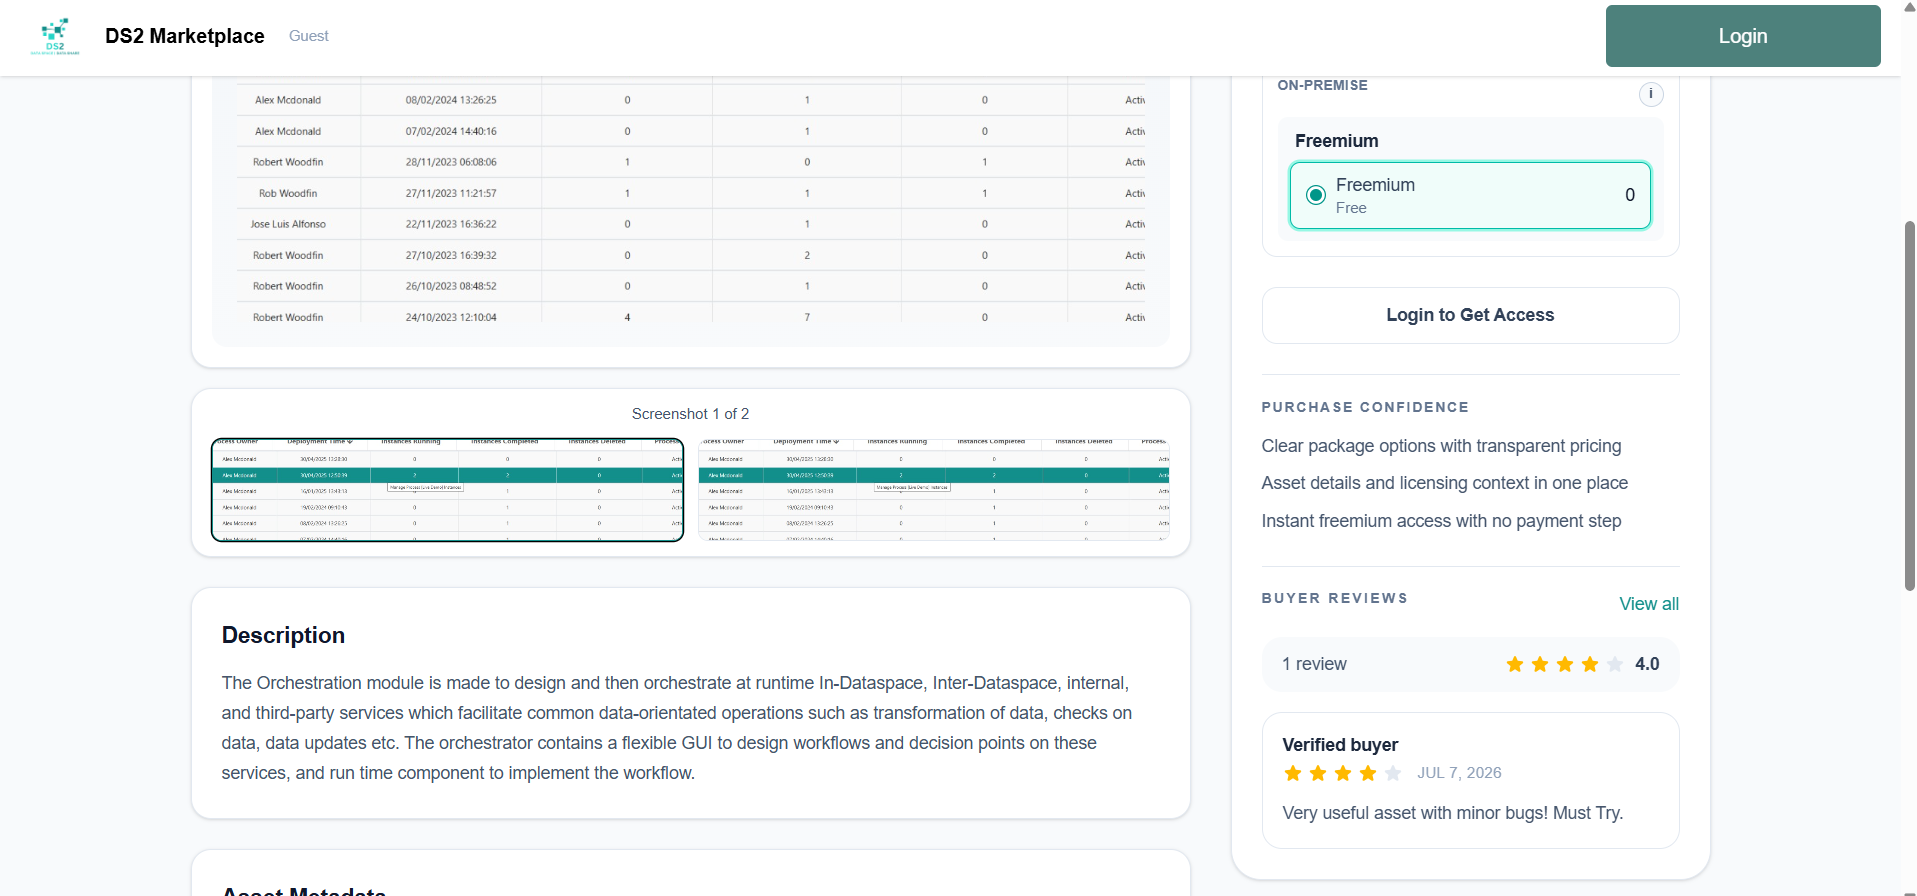Click the '28/11/2023 06:08:06' cell
The width and height of the screenshot is (1917, 896).
tap(451, 162)
